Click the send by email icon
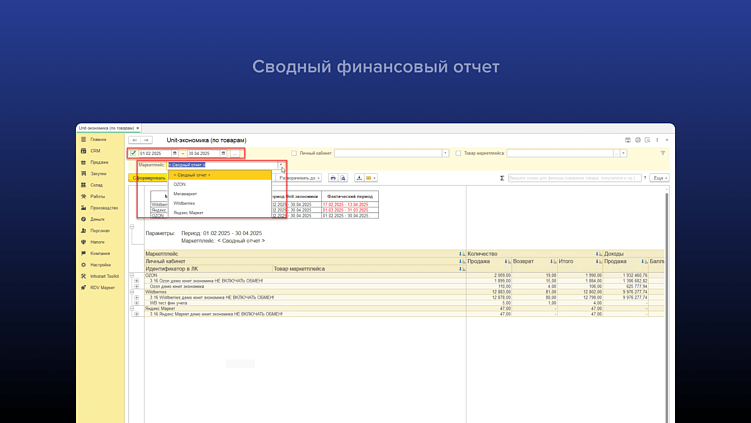This screenshot has height=423, width=751. (370, 178)
